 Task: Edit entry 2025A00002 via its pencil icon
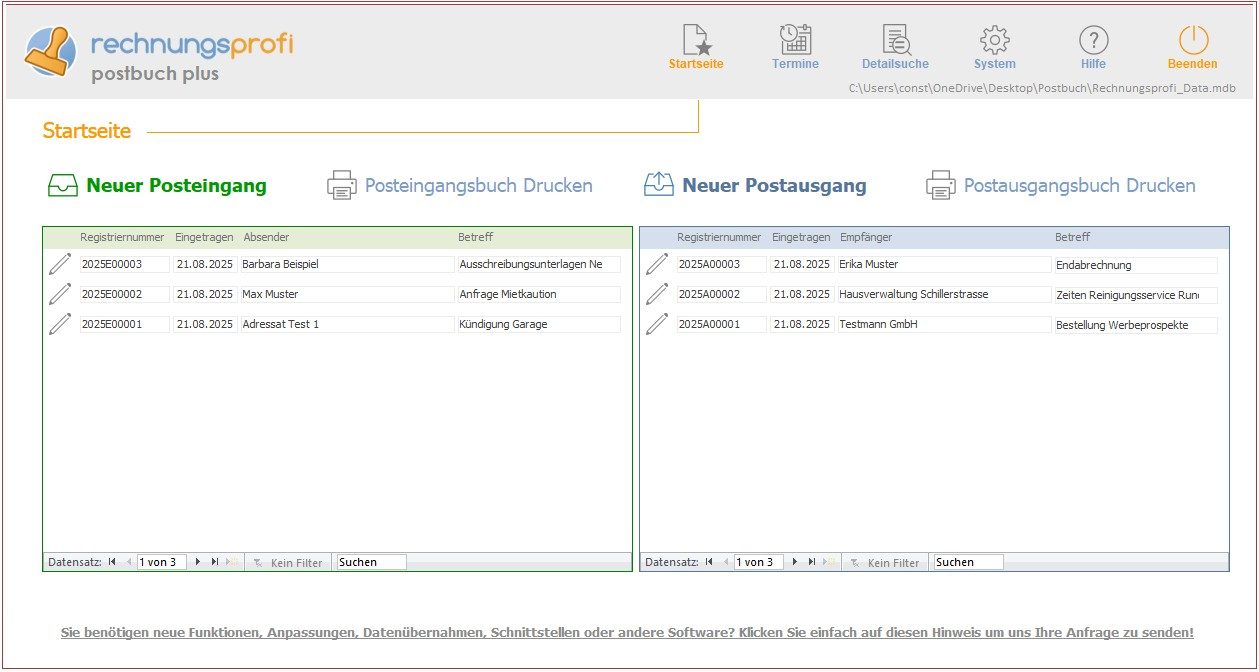(x=657, y=294)
